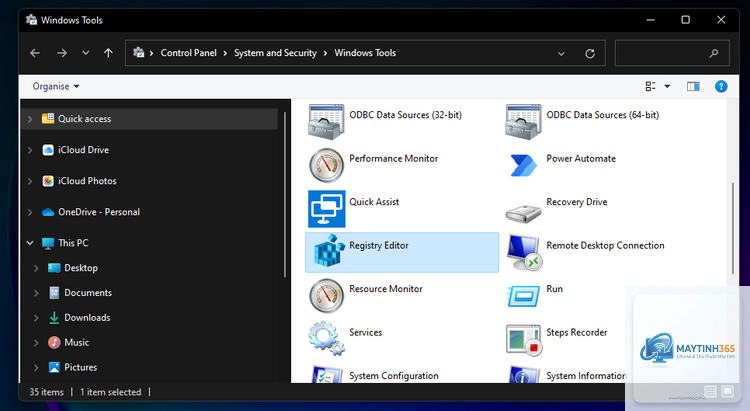Navigate to System and Security breadcrumb
This screenshot has height=411, width=750.
275,53
